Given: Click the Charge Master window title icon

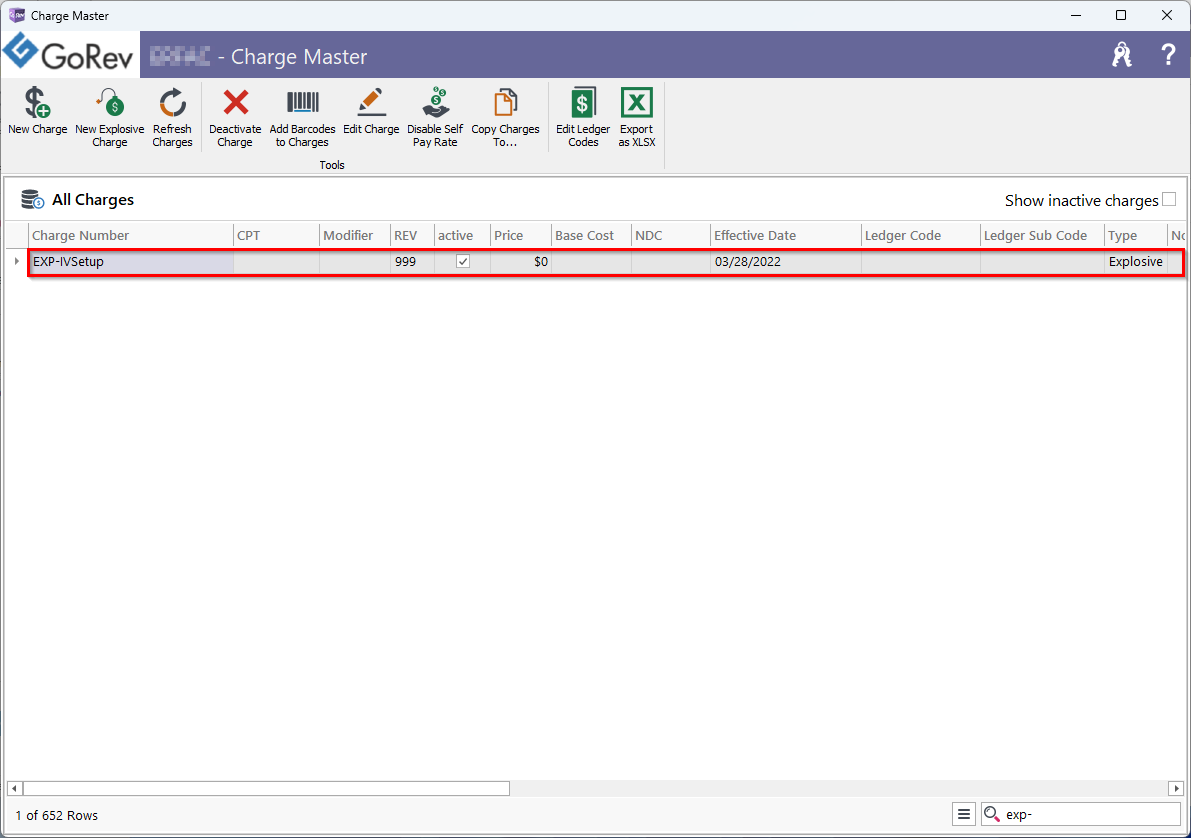Looking at the screenshot, I should click(x=16, y=15).
